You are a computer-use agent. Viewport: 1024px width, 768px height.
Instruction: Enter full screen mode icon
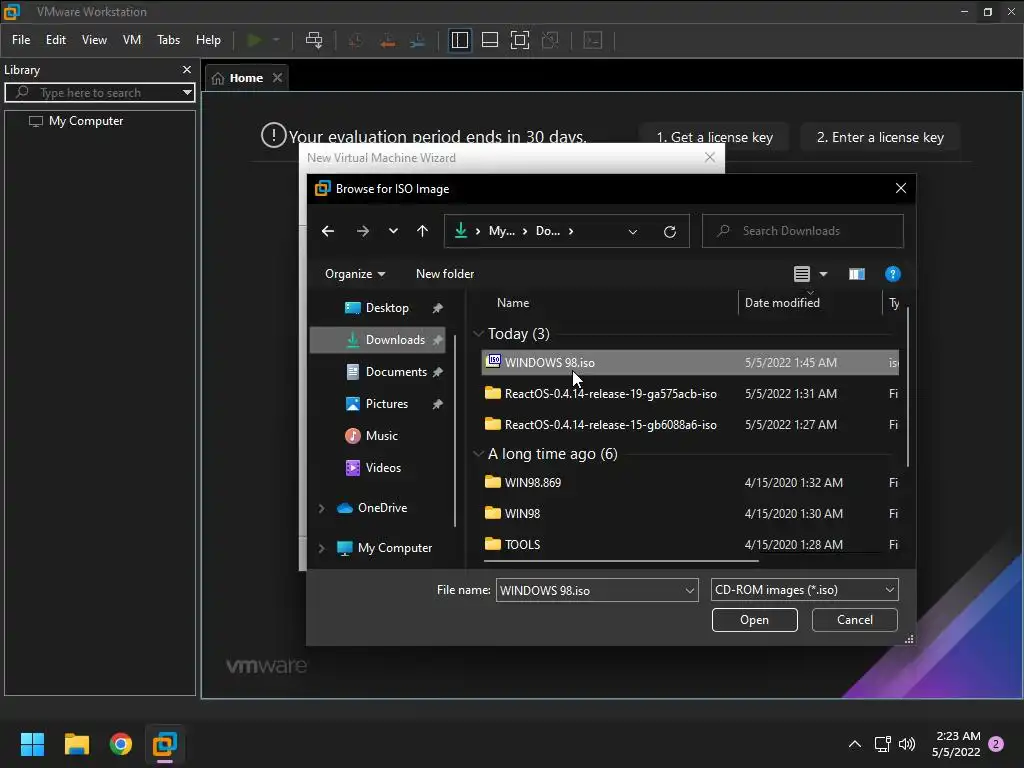[520, 40]
